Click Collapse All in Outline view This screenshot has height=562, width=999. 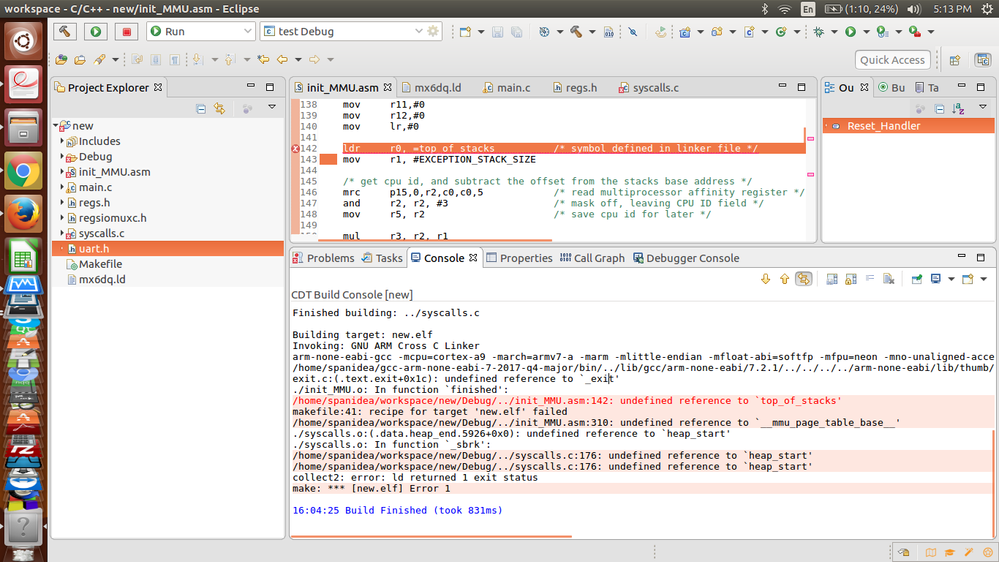(939, 109)
